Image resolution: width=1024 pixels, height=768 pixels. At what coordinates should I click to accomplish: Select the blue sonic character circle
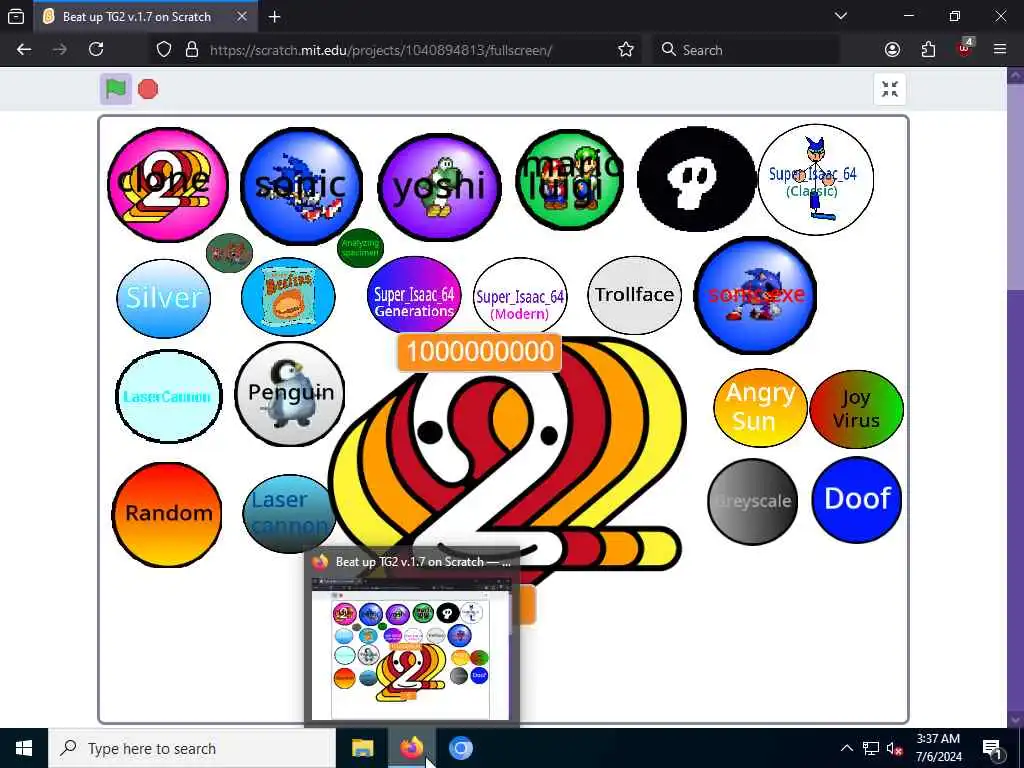[301, 185]
